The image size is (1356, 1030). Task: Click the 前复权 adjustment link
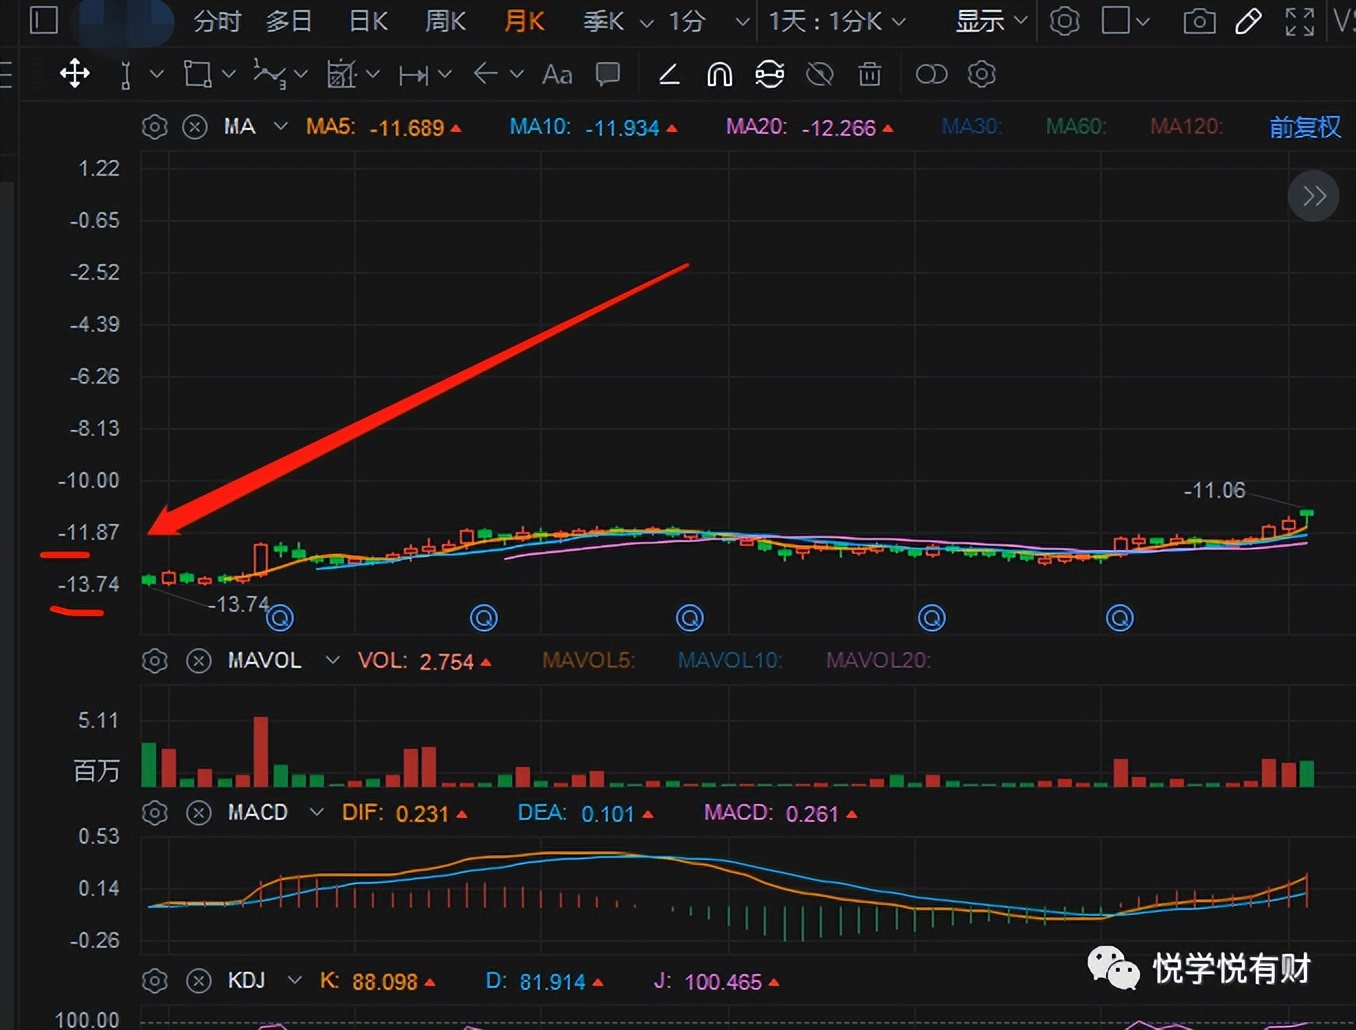1304,127
